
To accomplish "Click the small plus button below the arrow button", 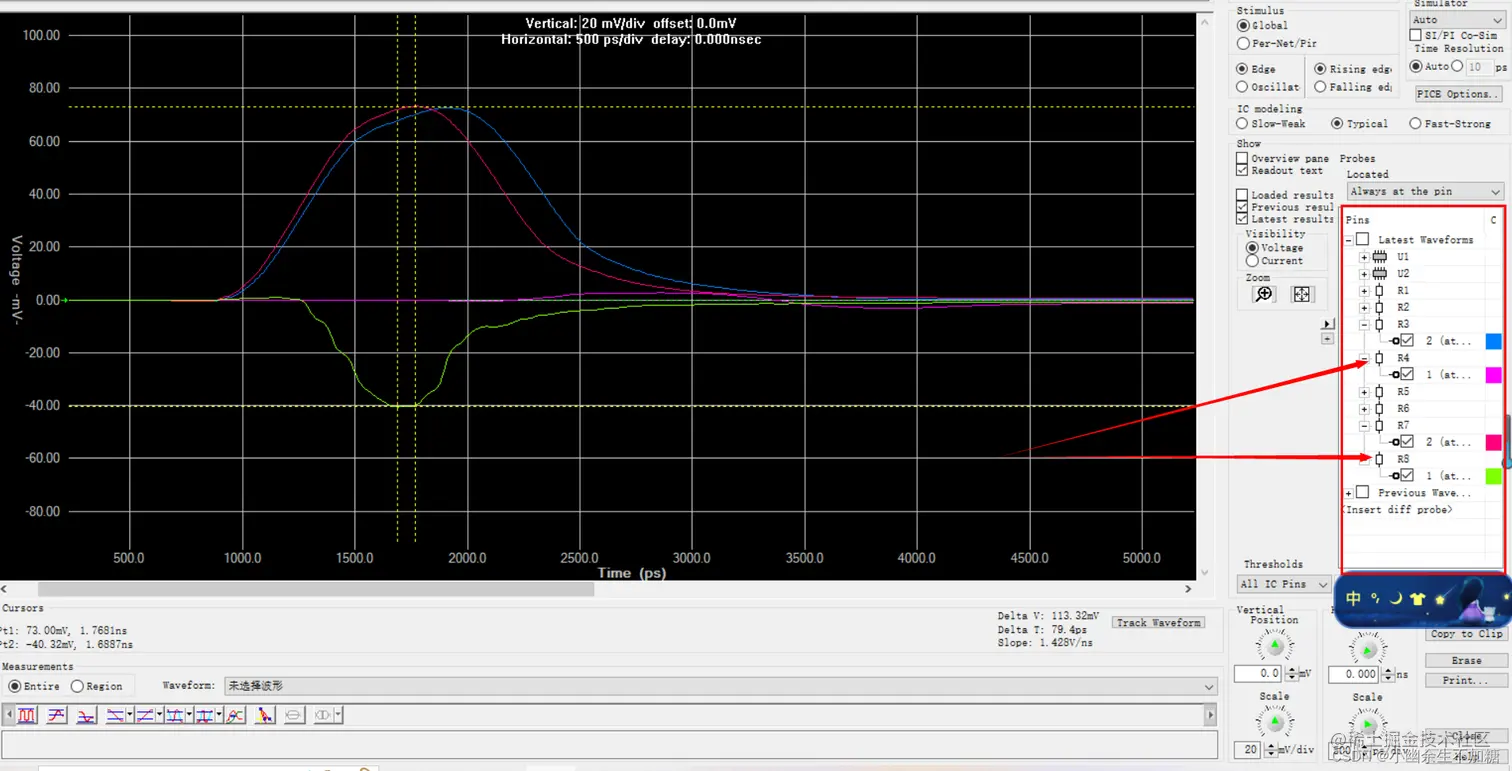I will (1328, 339).
